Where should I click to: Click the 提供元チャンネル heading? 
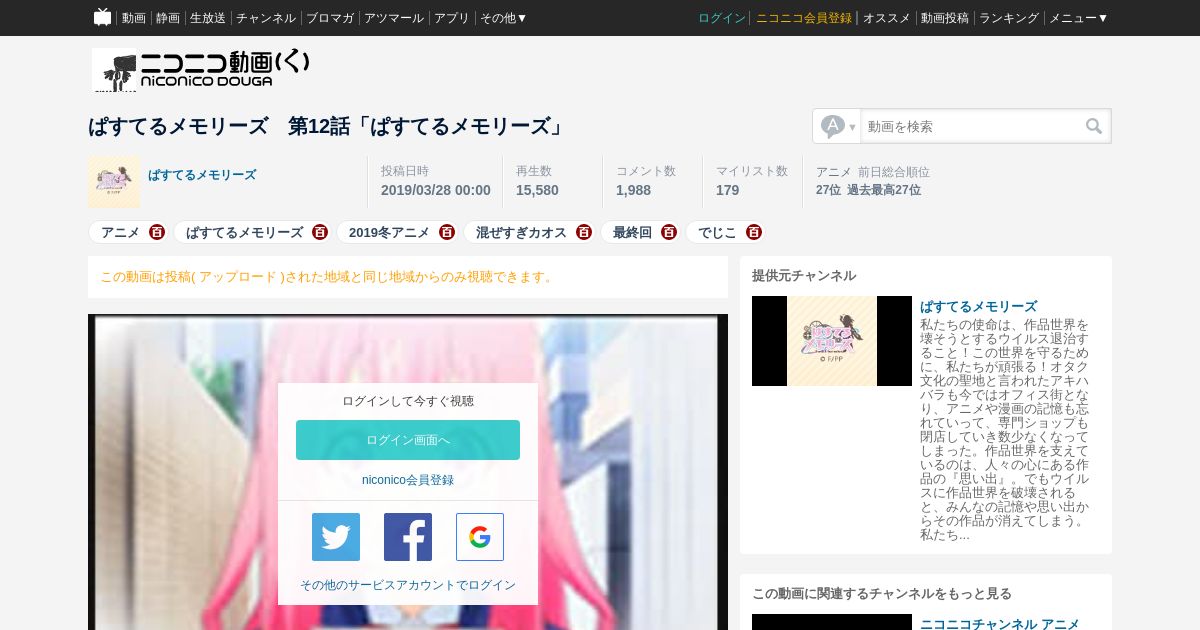[804, 275]
